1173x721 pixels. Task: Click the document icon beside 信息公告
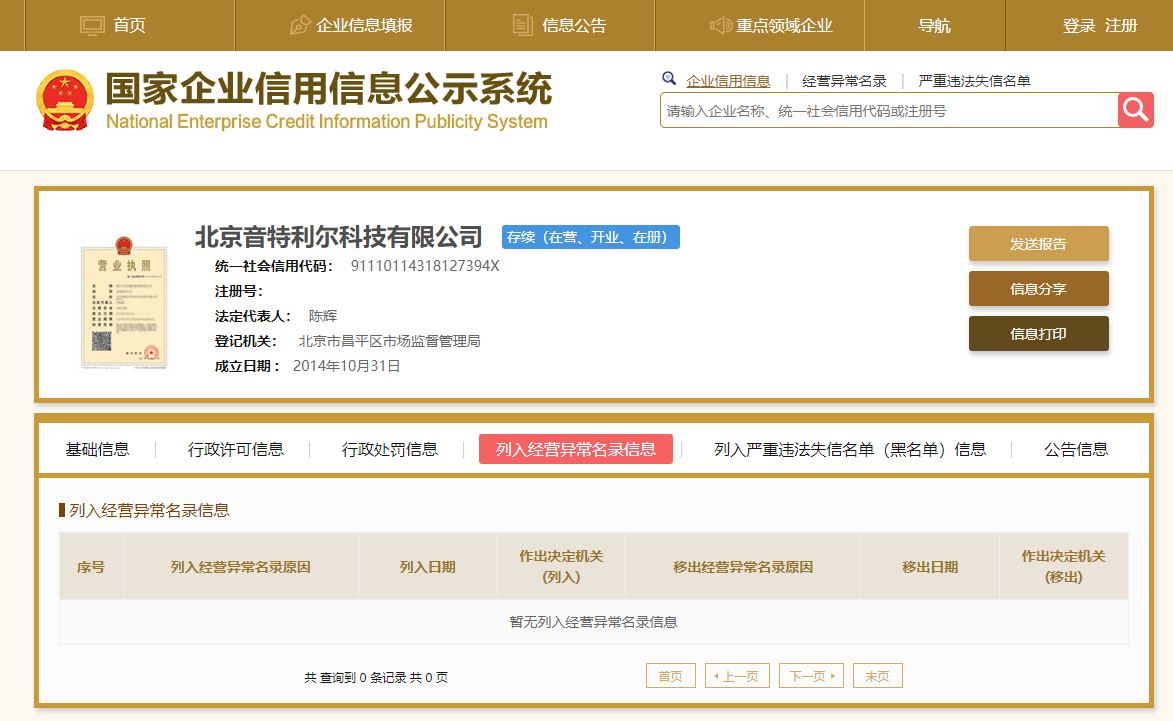(x=522, y=25)
